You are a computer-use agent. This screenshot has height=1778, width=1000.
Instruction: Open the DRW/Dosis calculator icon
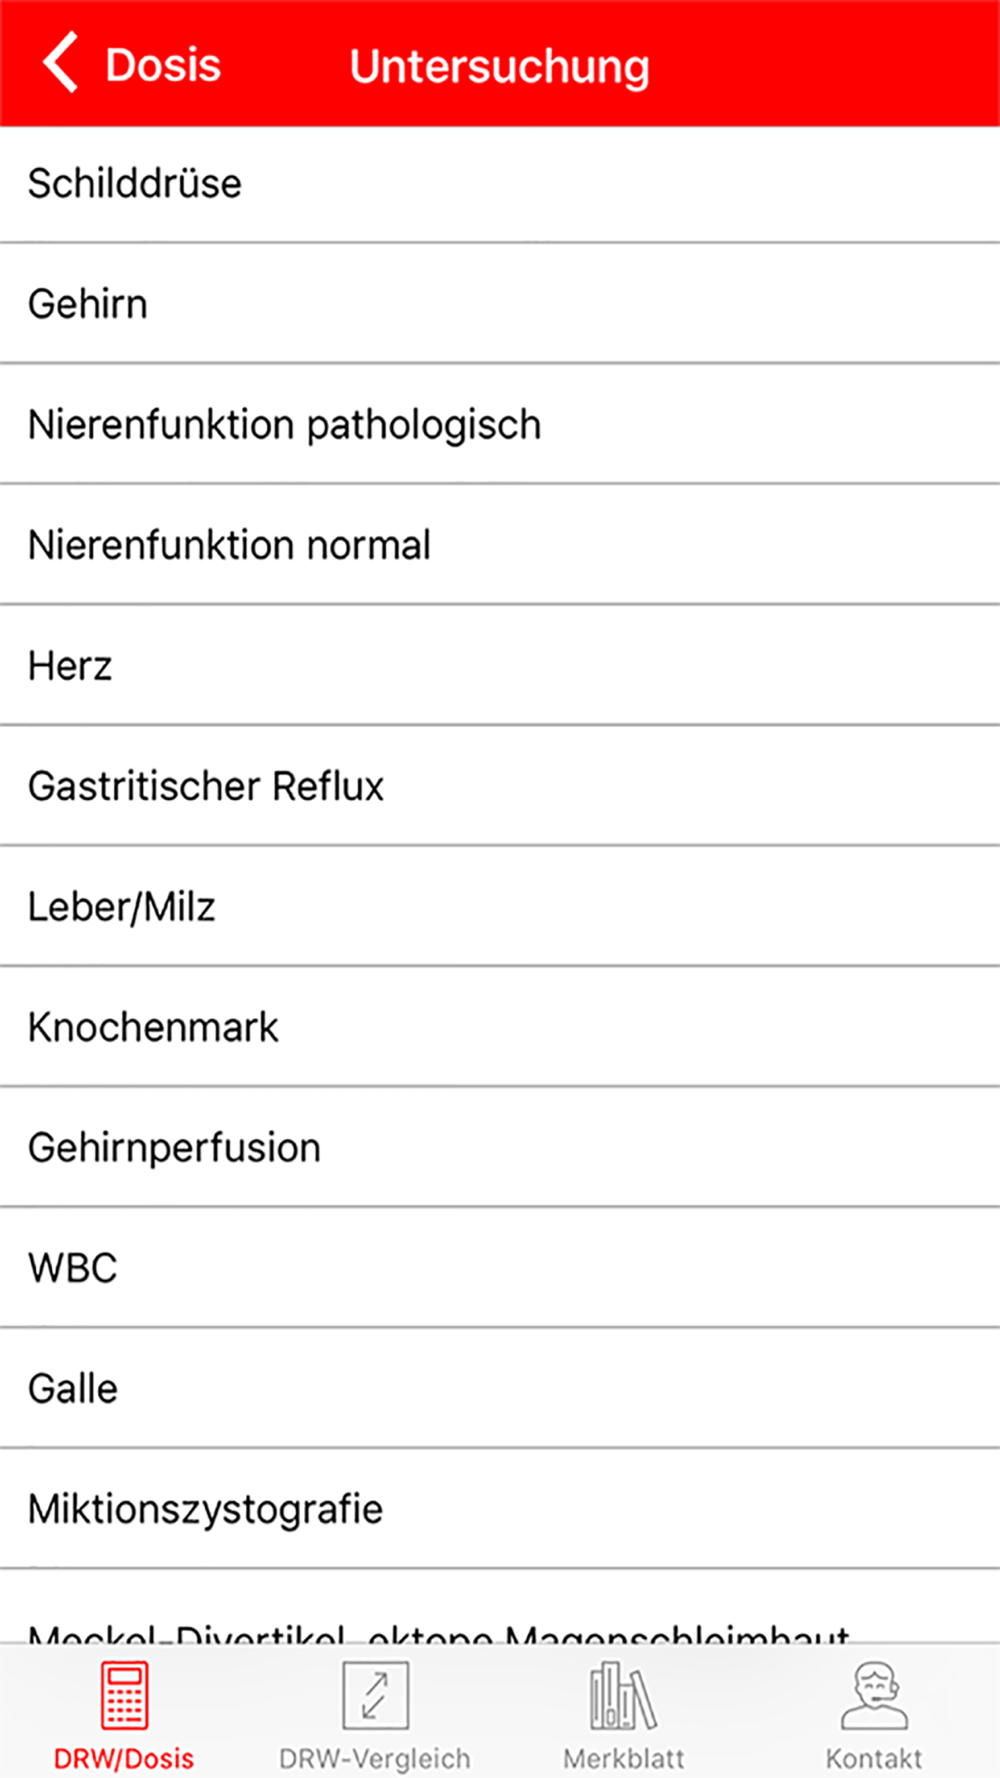click(125, 1695)
